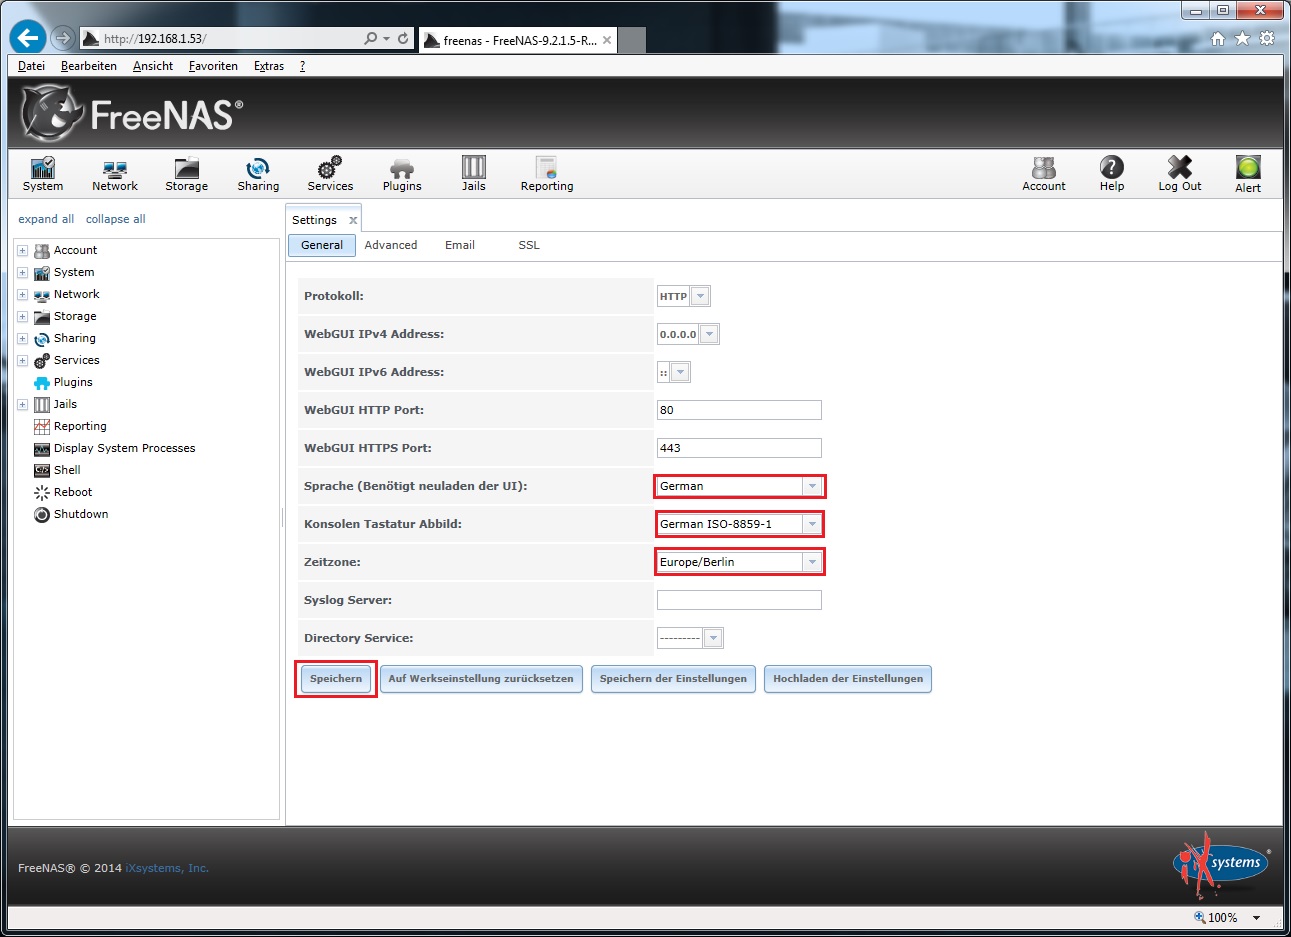The width and height of the screenshot is (1291, 937).
Task: Expand the Jails tree node plus box
Action: (x=22, y=404)
